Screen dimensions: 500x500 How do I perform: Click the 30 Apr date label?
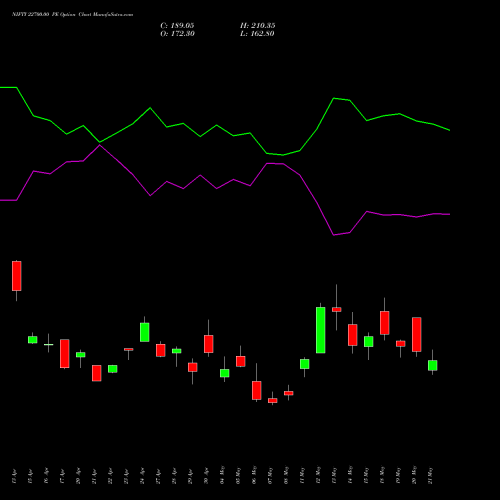206,476
